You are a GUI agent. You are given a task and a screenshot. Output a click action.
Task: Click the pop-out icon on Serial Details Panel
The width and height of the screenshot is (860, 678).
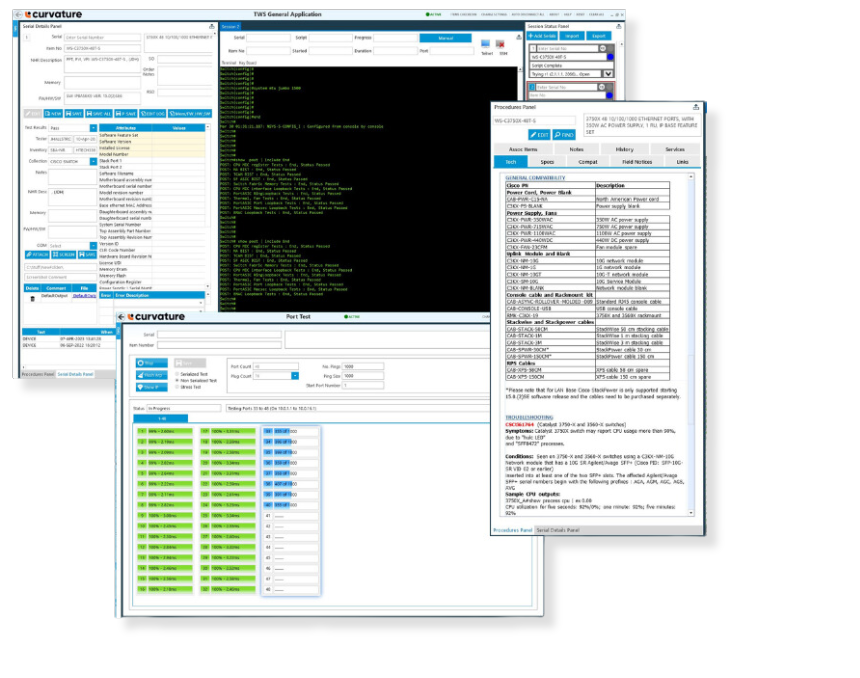pos(211,26)
